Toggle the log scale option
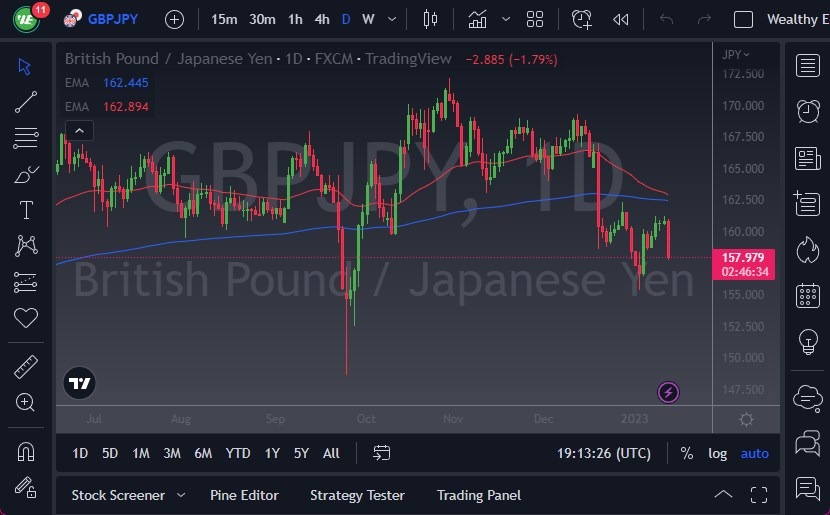This screenshot has width=830, height=515. (718, 453)
